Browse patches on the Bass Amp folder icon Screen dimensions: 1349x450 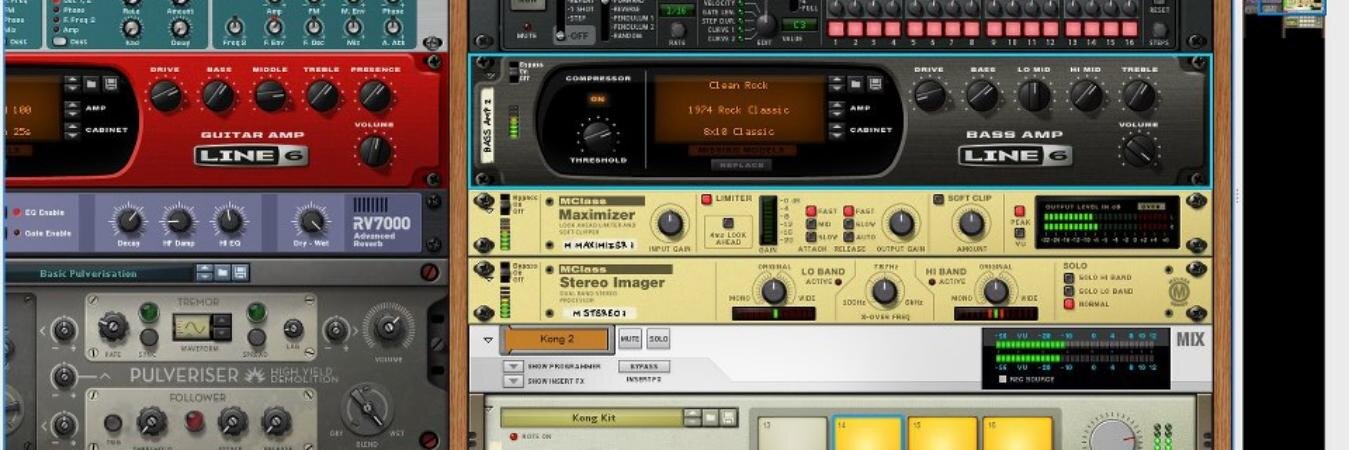pyautogui.click(x=857, y=85)
